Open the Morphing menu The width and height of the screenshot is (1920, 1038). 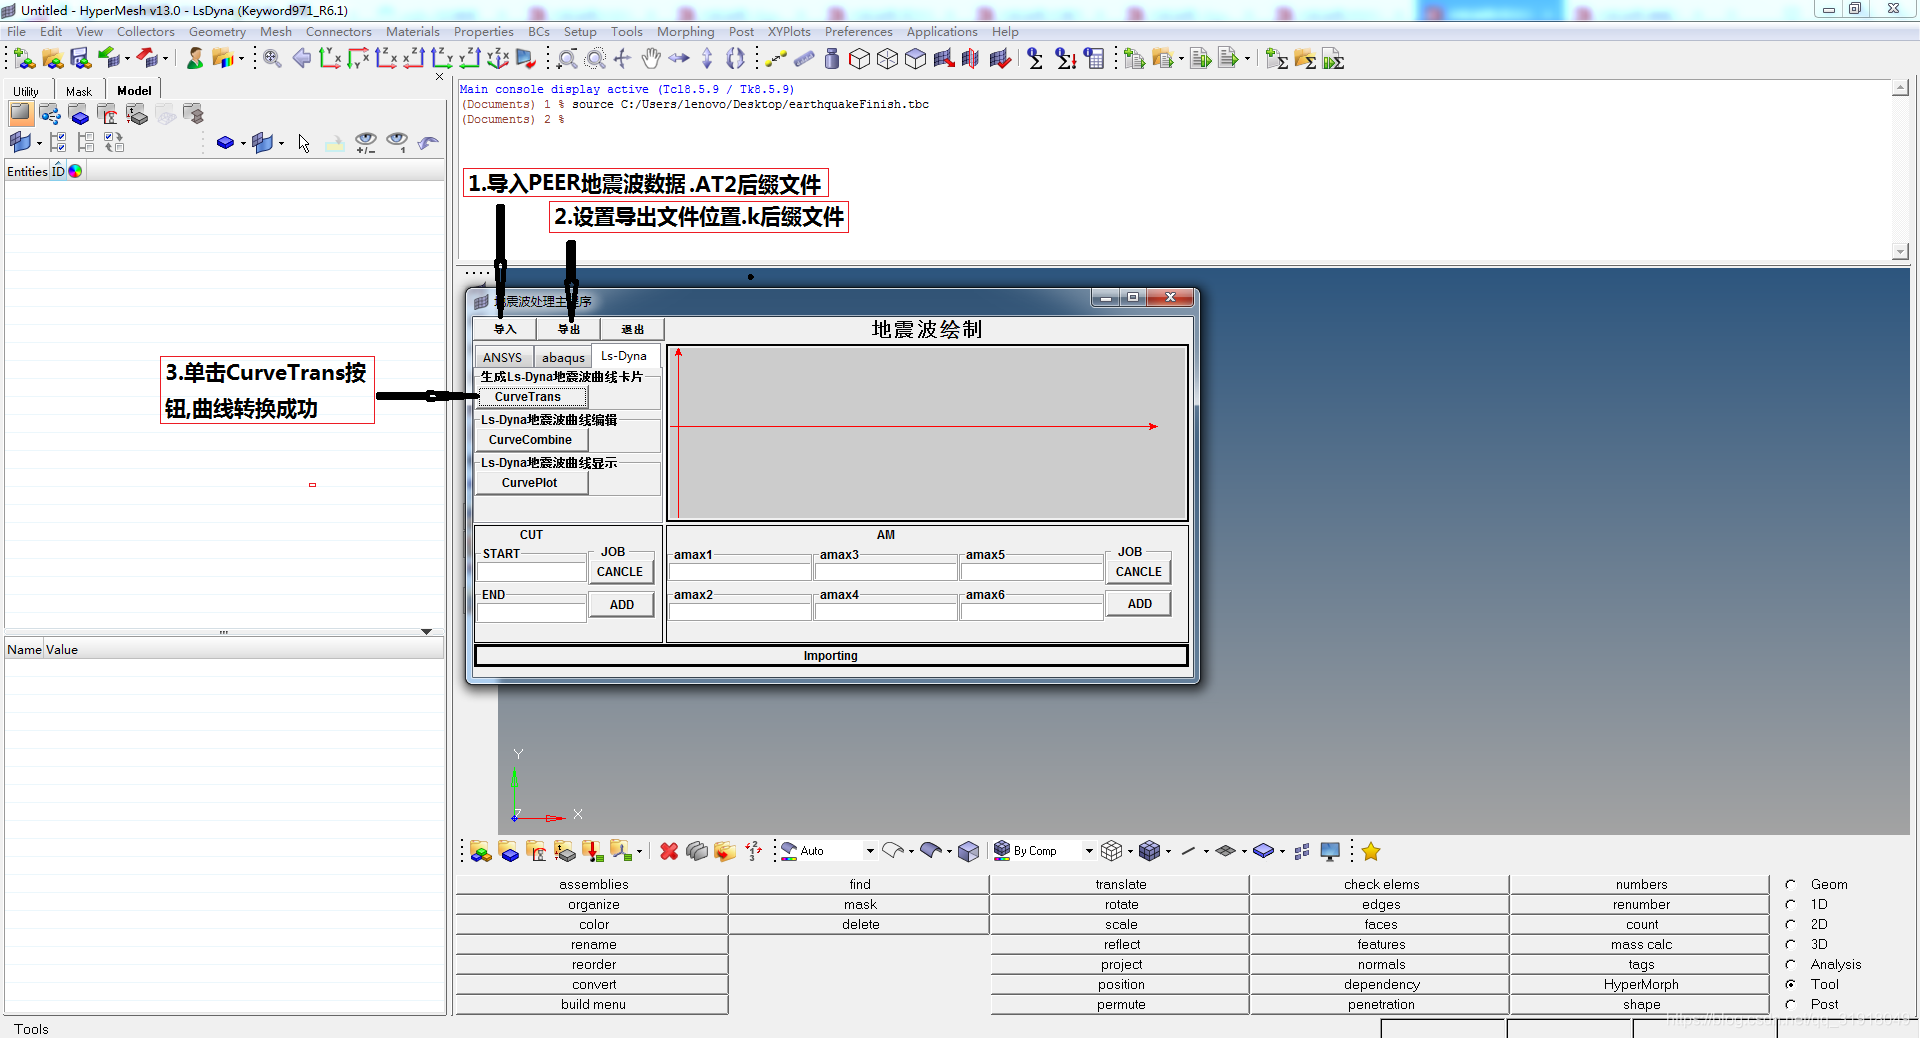point(685,32)
